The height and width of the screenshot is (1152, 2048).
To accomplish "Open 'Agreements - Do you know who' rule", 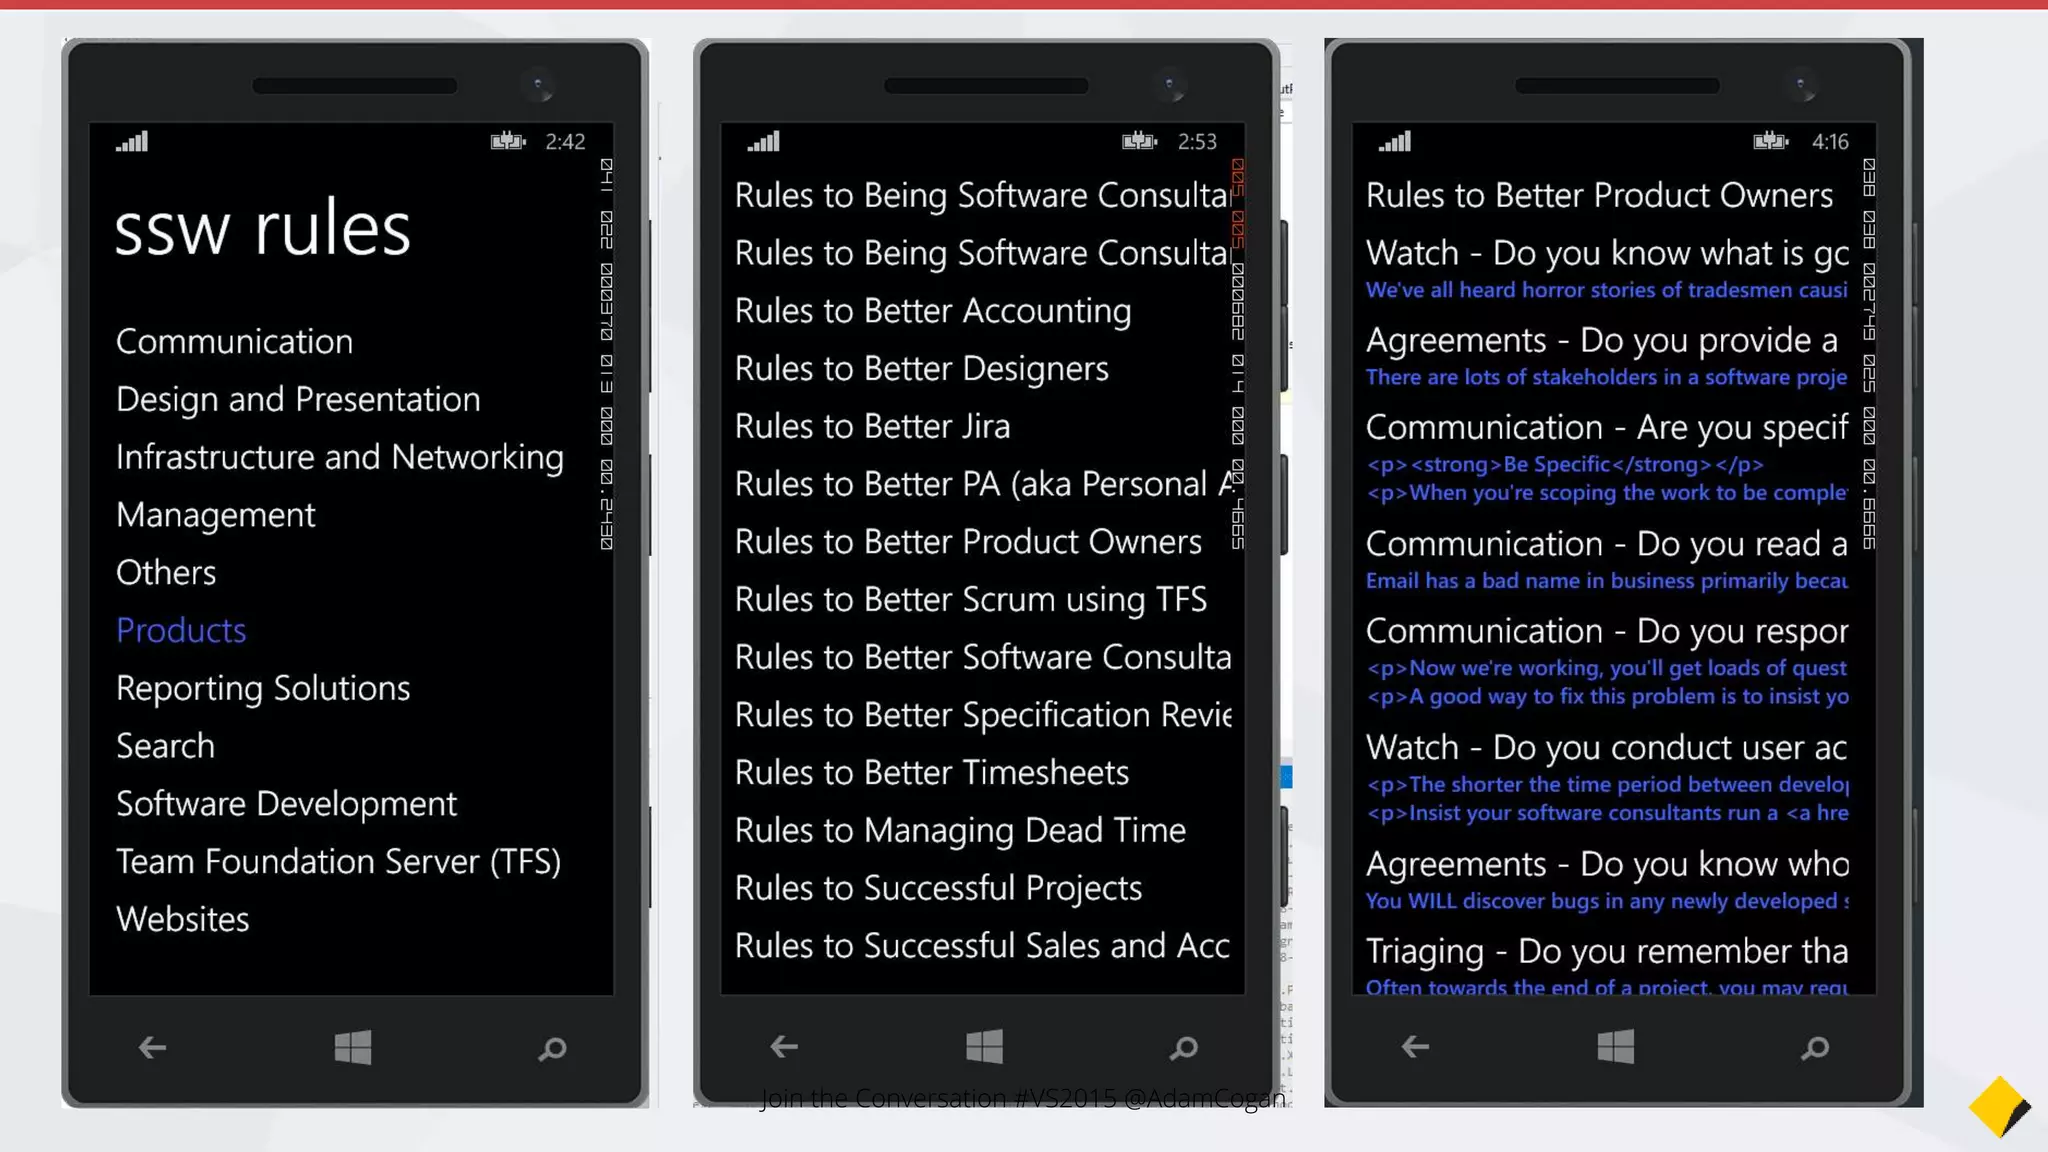I will [1607, 864].
